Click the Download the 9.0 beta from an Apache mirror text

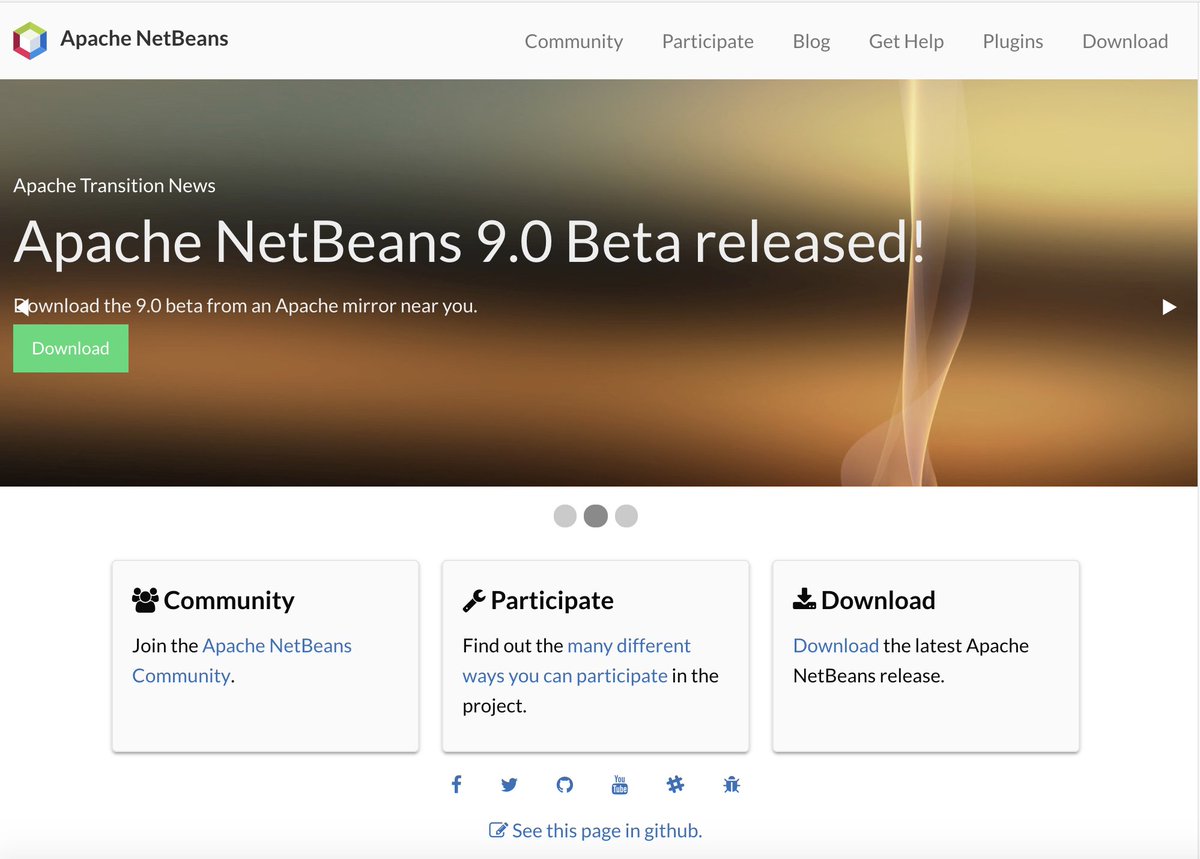[x=245, y=306]
